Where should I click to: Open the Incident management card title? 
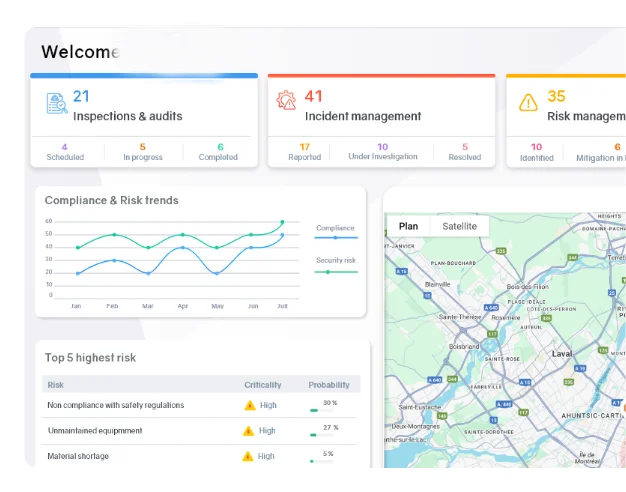363,116
